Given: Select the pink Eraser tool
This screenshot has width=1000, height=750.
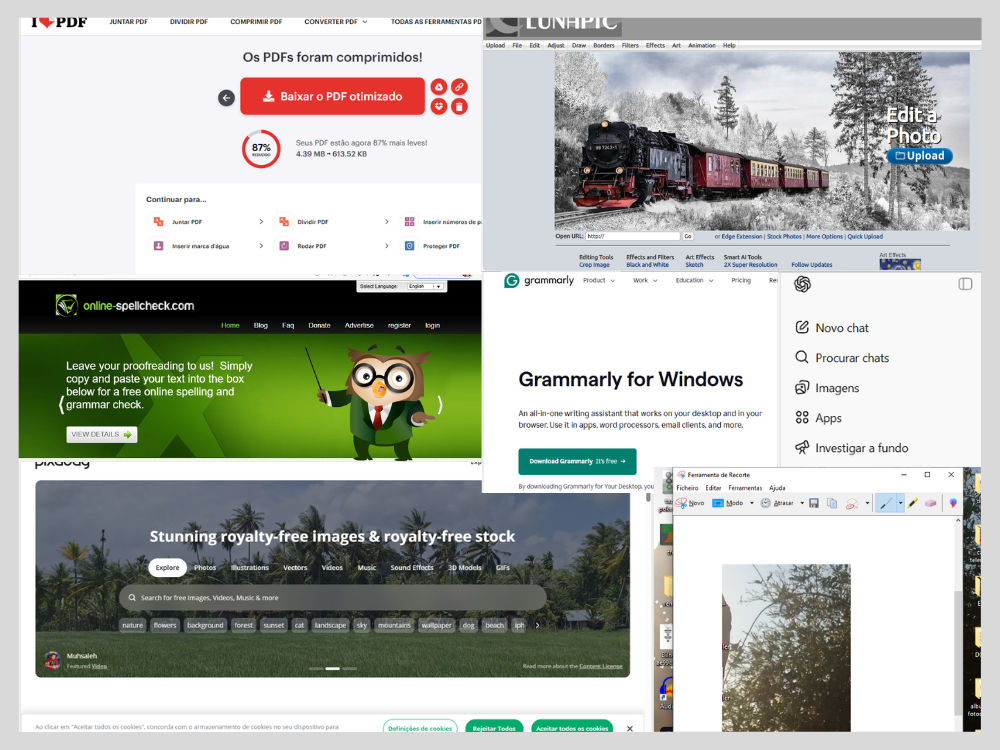Looking at the screenshot, I should (930, 503).
